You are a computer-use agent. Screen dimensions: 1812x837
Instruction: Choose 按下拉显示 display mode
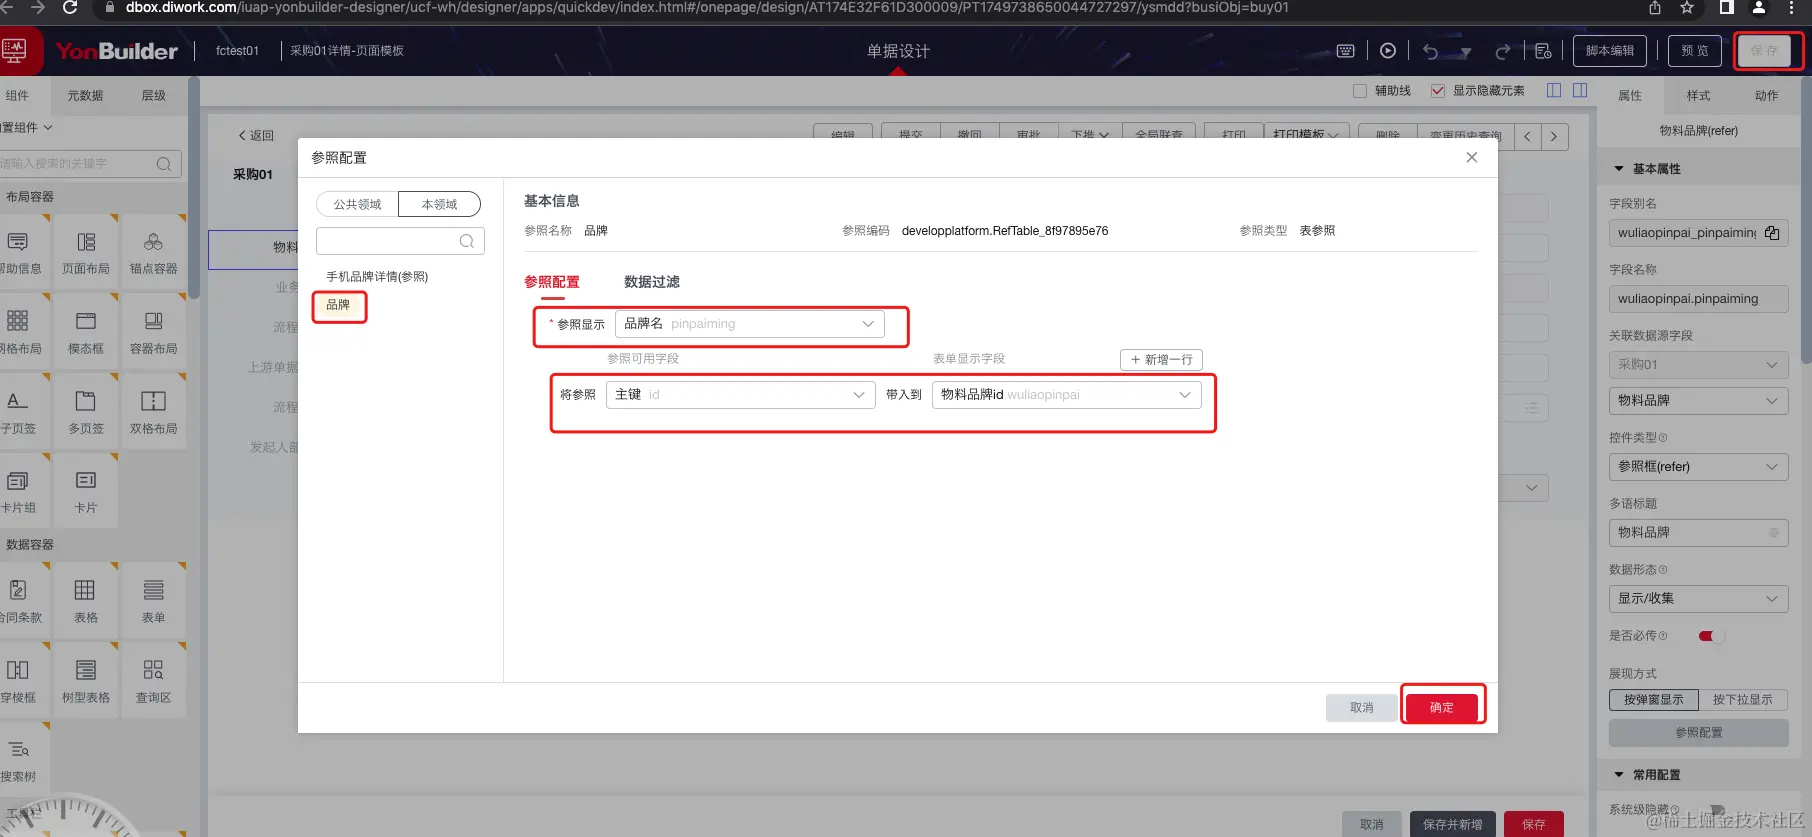pos(1742,700)
